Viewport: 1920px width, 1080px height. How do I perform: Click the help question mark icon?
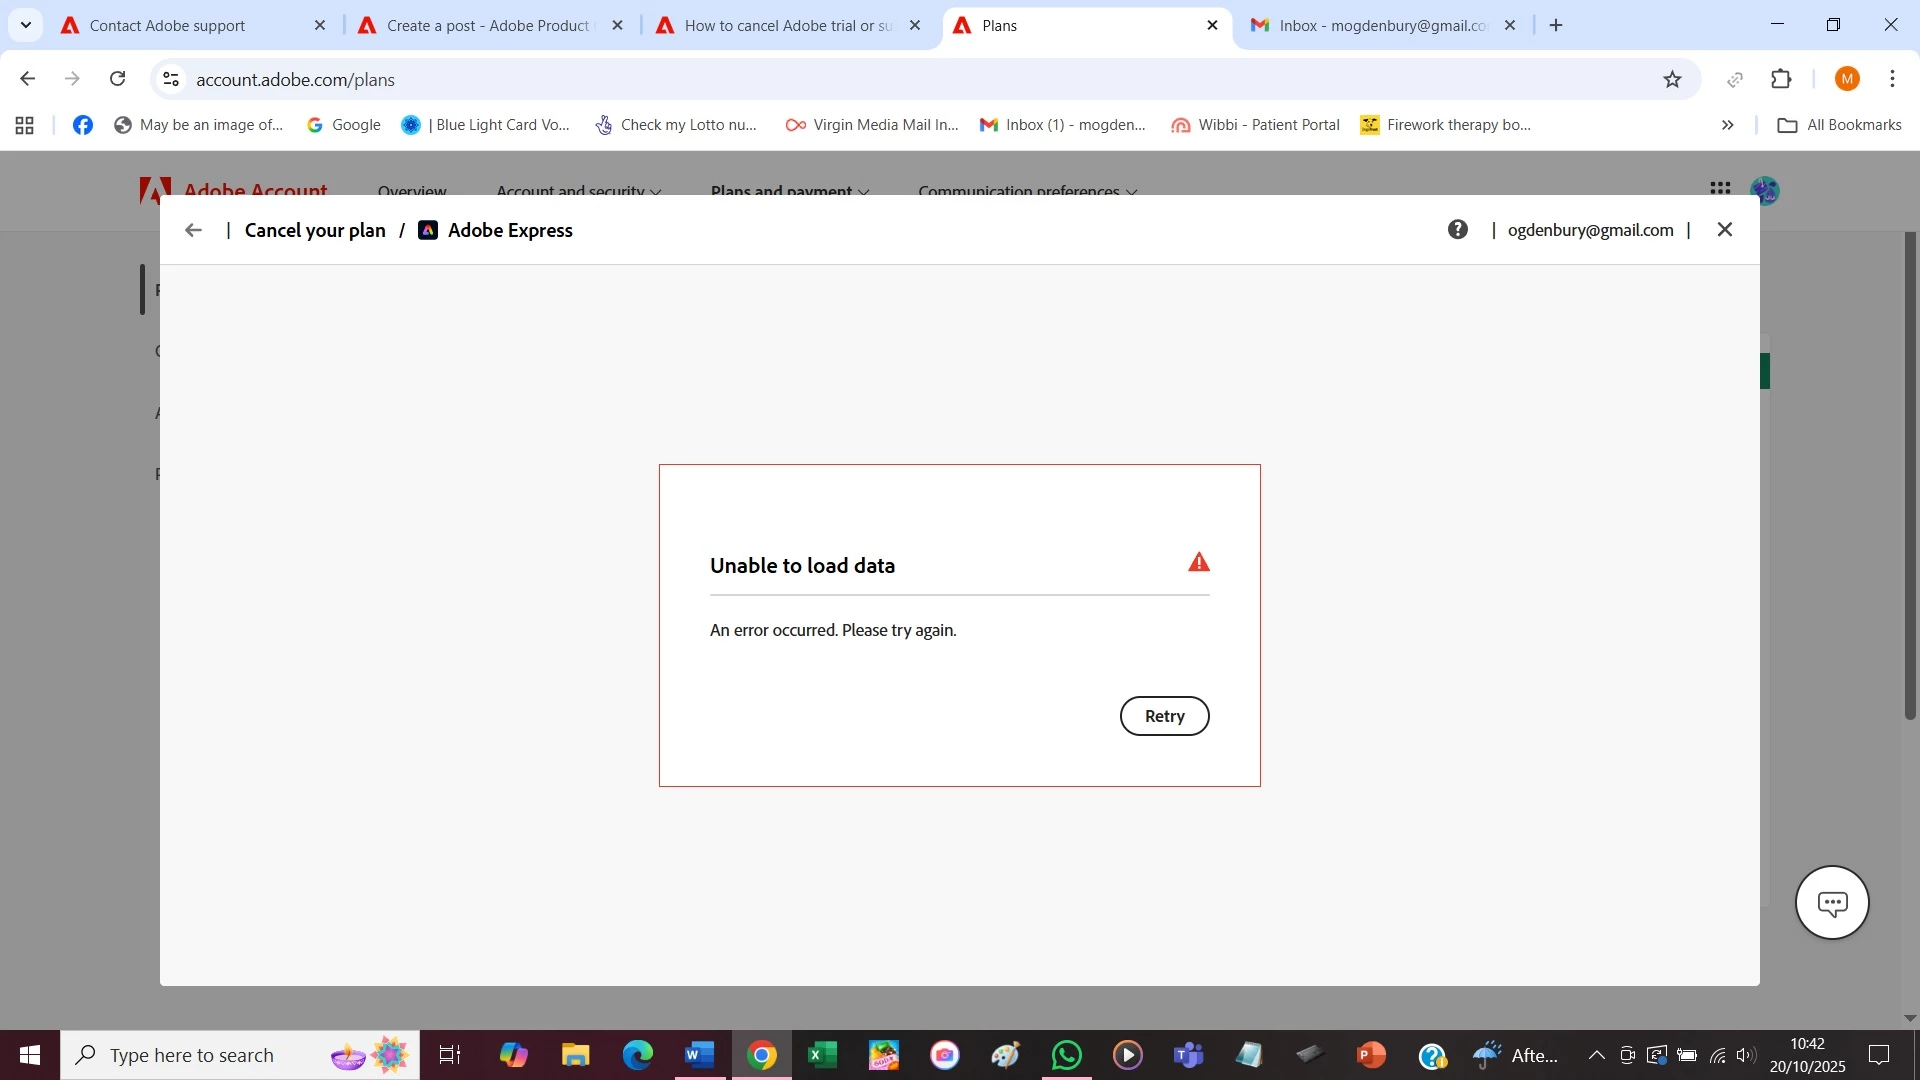(x=1457, y=230)
